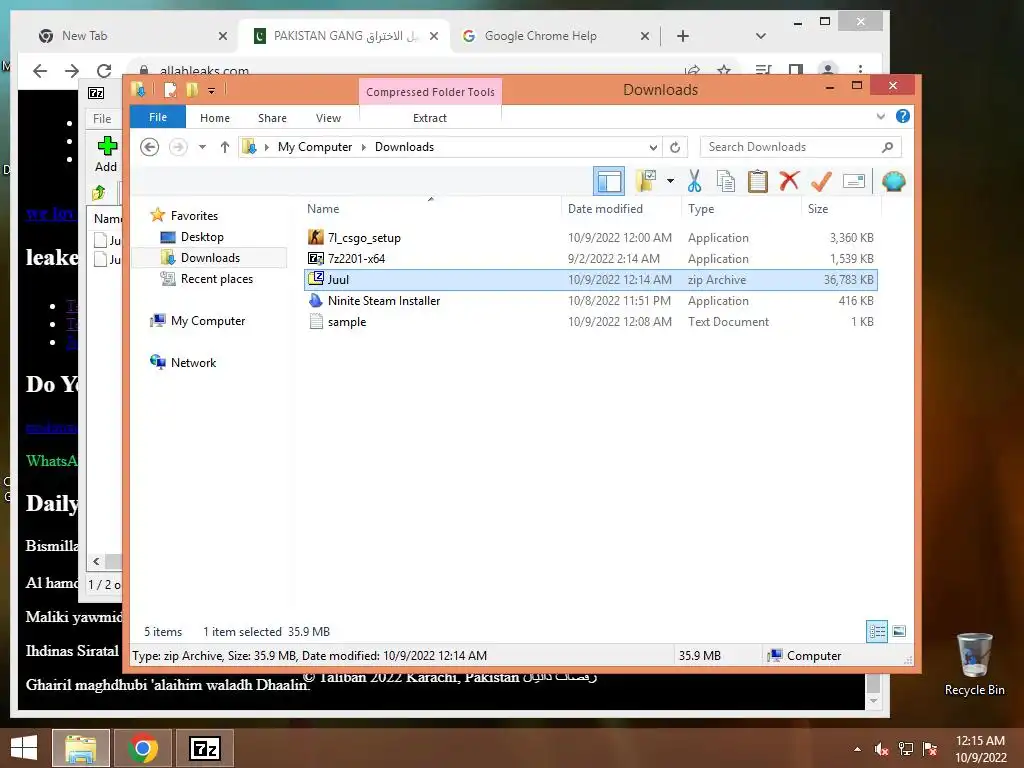Go up one folder level
The image size is (1024, 768).
coord(225,147)
